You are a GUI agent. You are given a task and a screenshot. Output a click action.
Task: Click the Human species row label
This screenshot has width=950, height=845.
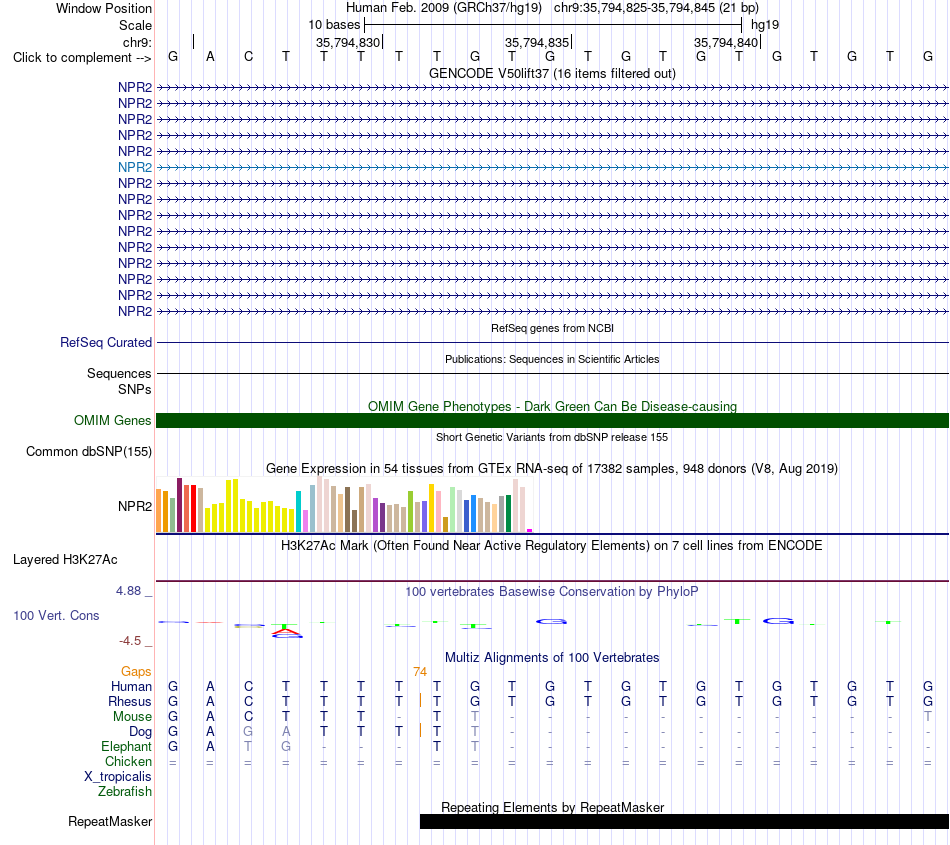click(x=131, y=686)
